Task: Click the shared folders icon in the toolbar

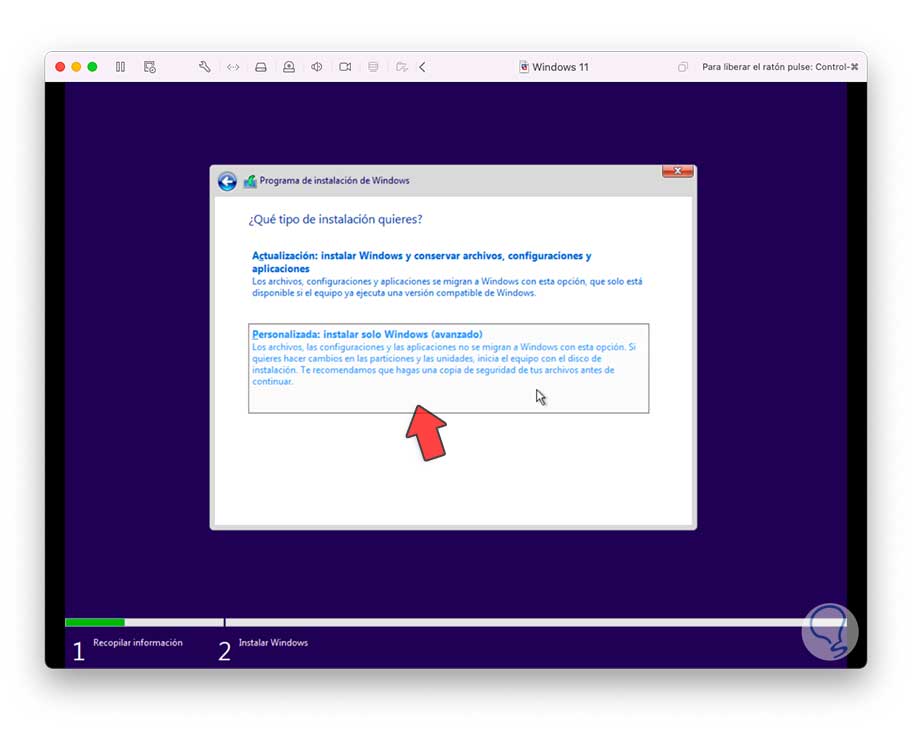Action: (x=401, y=67)
